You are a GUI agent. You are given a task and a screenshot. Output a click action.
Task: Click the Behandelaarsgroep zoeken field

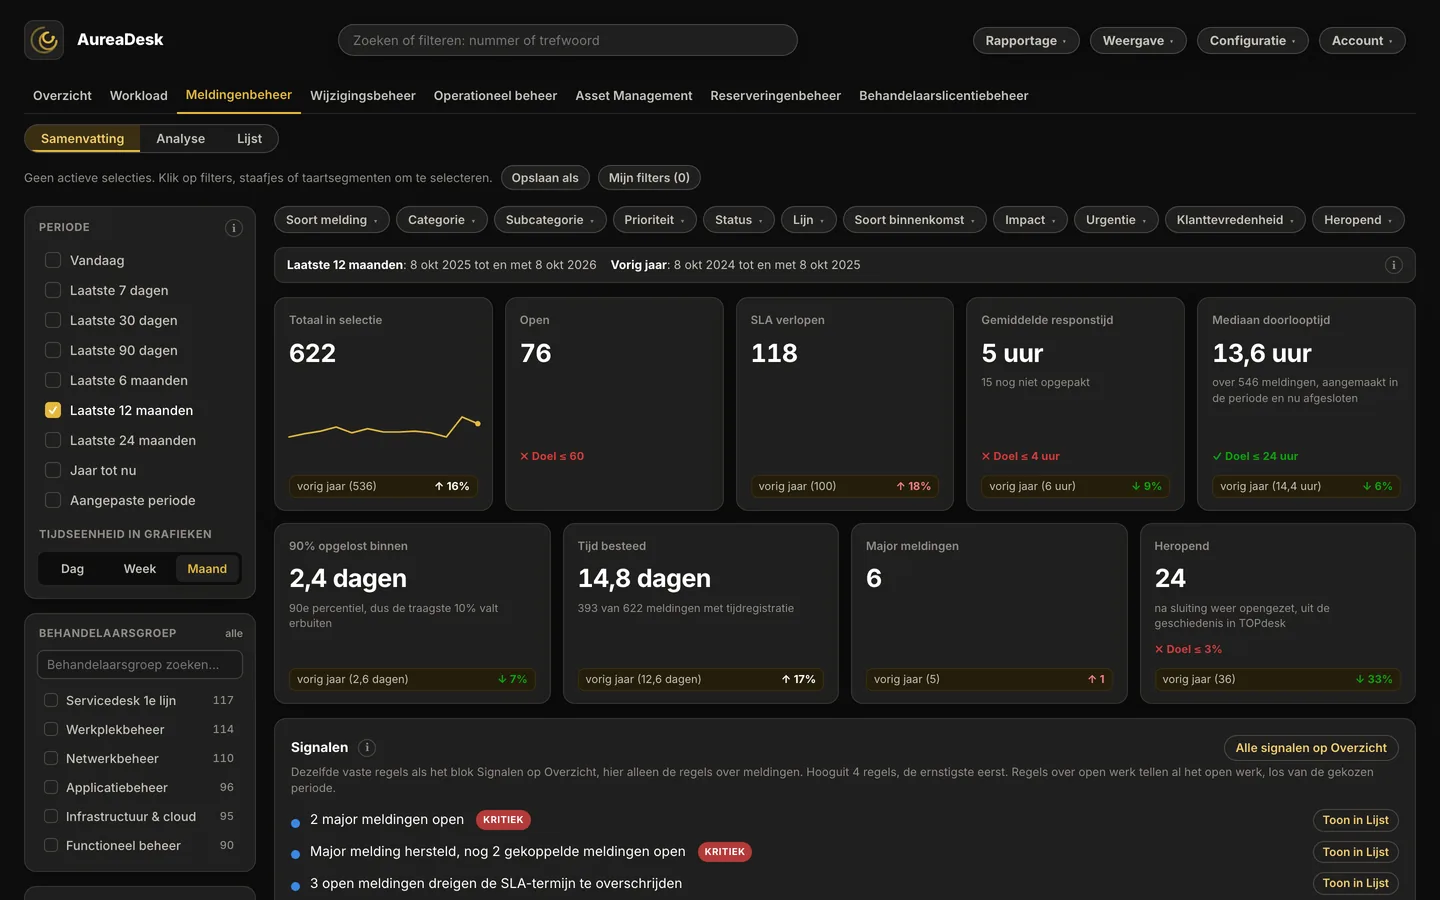(140, 665)
